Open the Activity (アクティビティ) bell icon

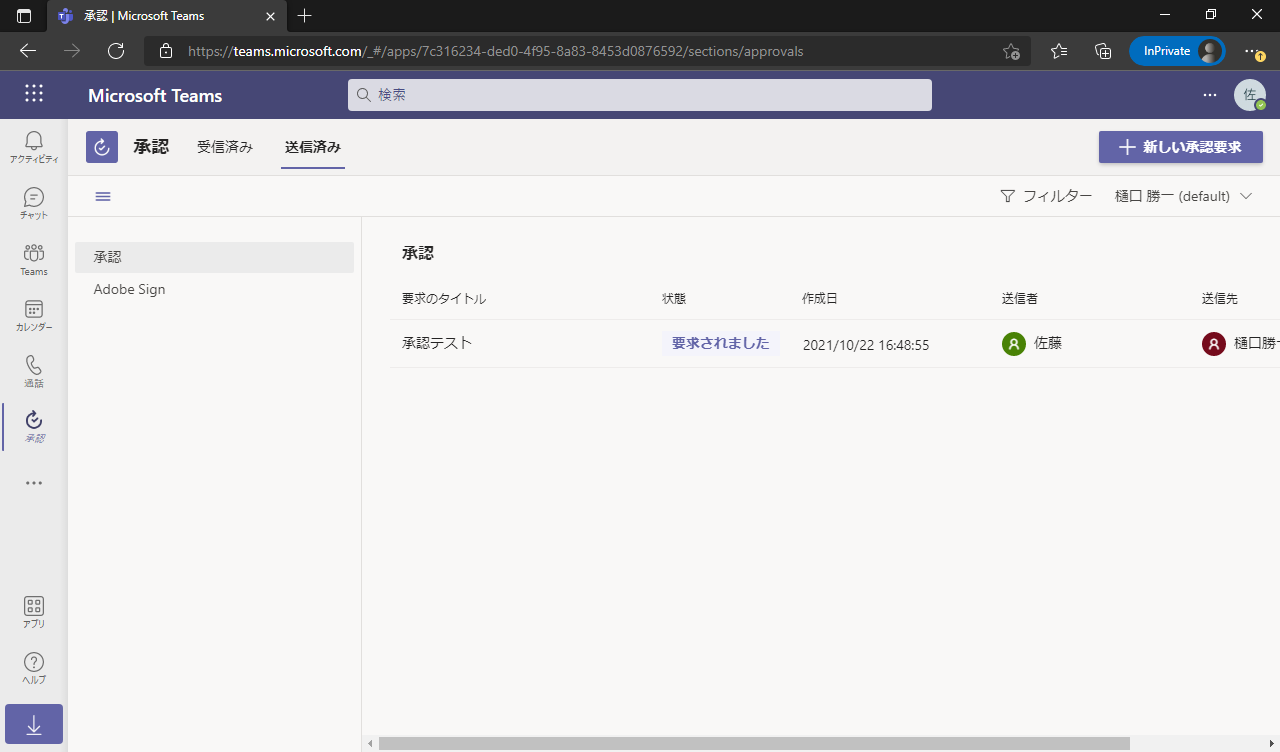(34, 147)
